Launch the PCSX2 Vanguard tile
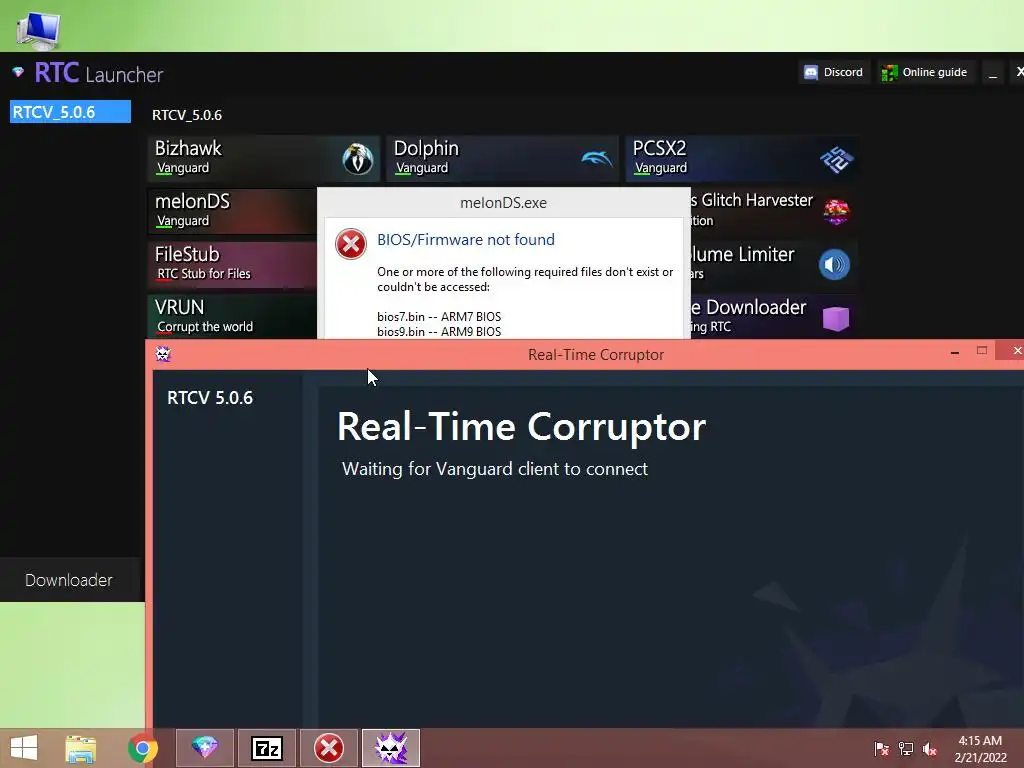This screenshot has height=768, width=1024. click(741, 158)
